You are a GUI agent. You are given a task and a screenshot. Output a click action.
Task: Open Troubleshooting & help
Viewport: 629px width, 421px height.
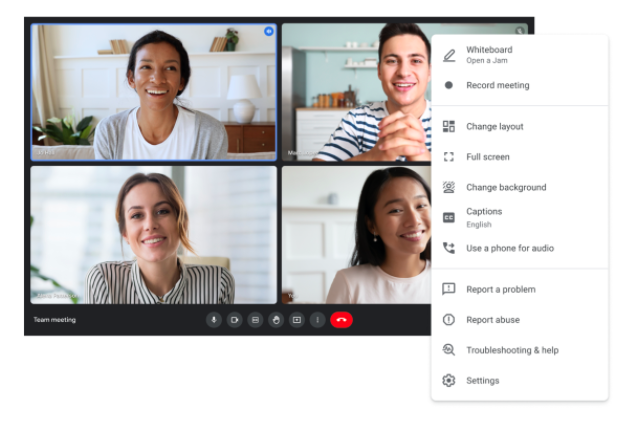(512, 350)
